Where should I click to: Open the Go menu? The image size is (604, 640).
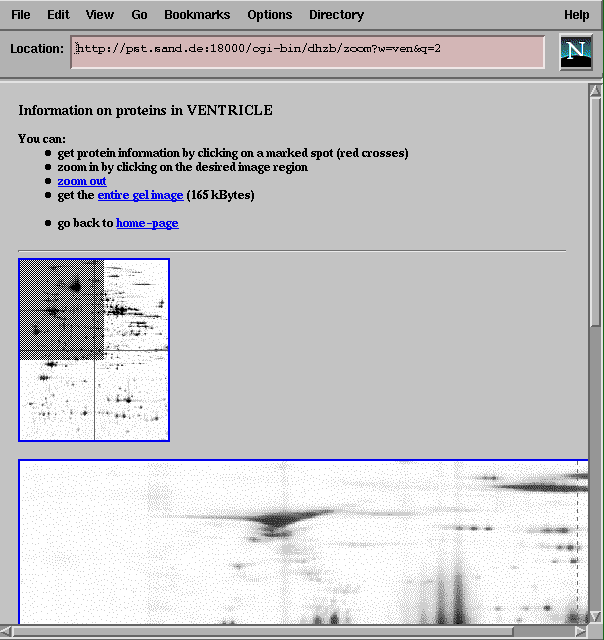click(139, 15)
